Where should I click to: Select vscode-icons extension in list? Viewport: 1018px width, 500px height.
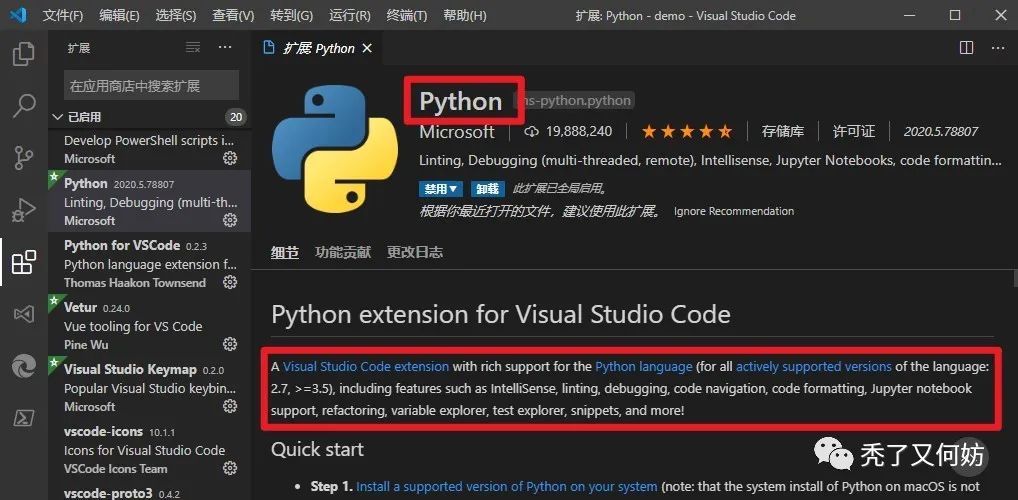point(149,449)
